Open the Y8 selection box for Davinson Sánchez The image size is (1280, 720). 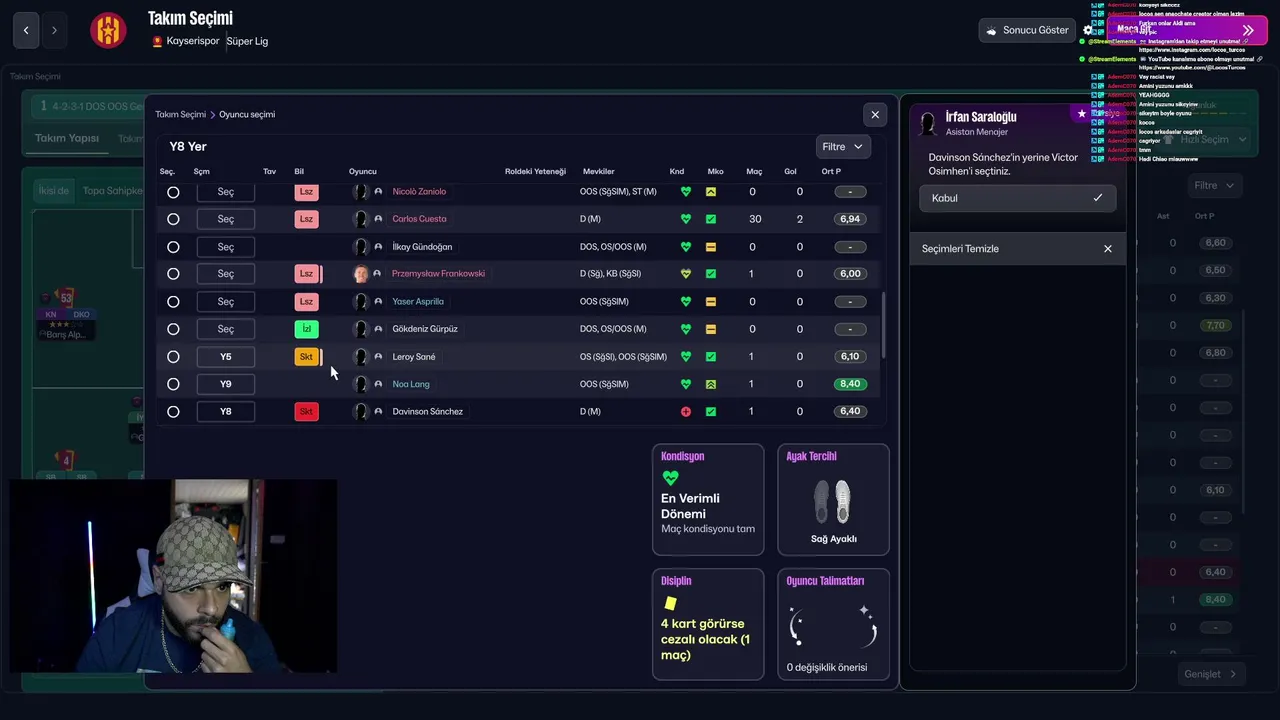click(x=226, y=412)
